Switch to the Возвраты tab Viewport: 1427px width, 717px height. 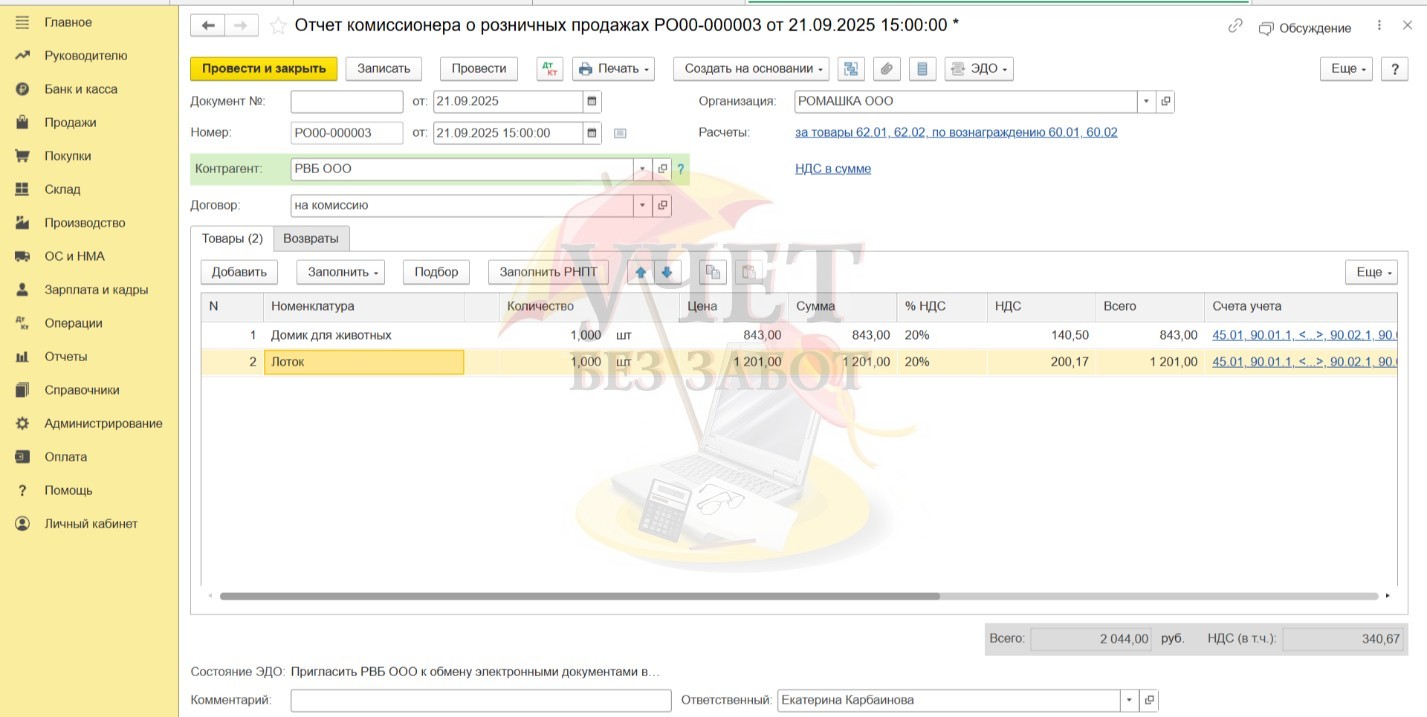311,239
